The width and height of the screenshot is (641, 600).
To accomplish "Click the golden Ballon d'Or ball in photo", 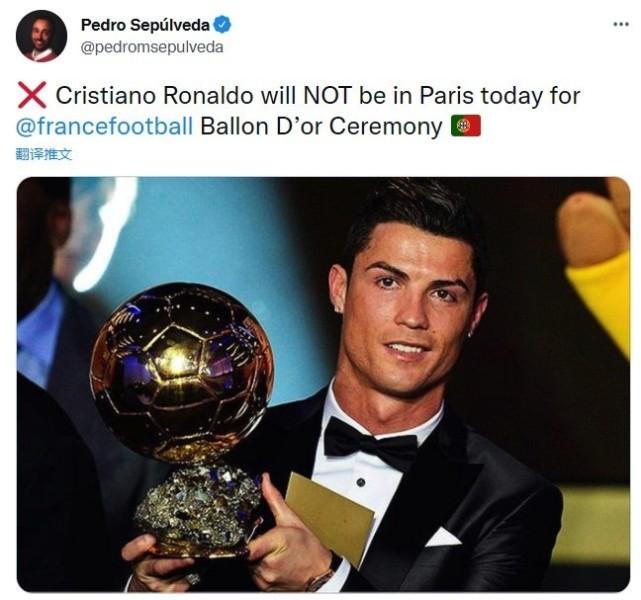I will (x=181, y=372).
